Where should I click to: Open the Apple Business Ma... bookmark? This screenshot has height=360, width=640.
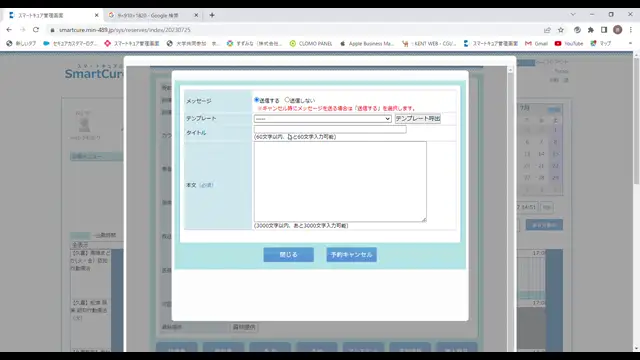point(367,43)
